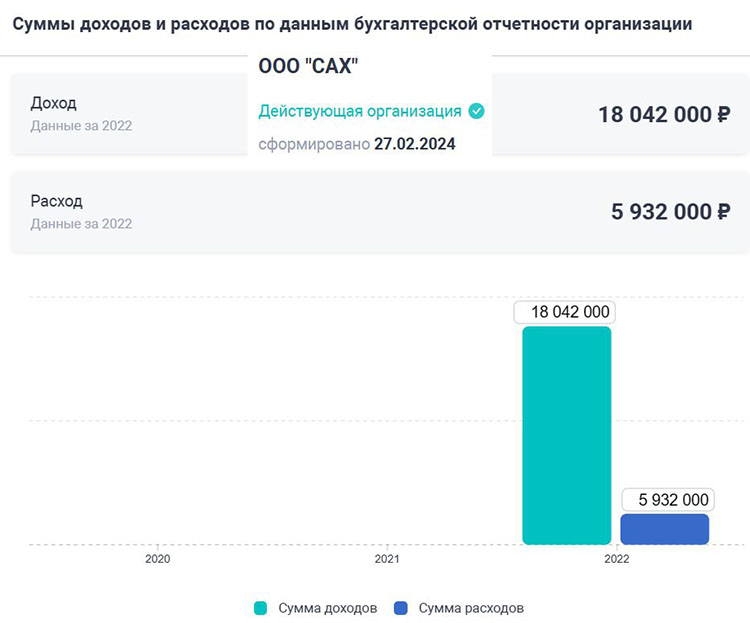Toggle the Сумма доходов legend label
The height and width of the screenshot is (623, 750).
327,608
